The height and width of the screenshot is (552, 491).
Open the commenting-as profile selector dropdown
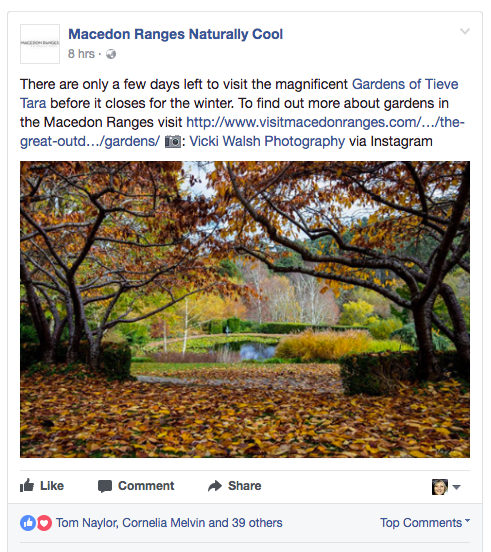click(x=446, y=487)
